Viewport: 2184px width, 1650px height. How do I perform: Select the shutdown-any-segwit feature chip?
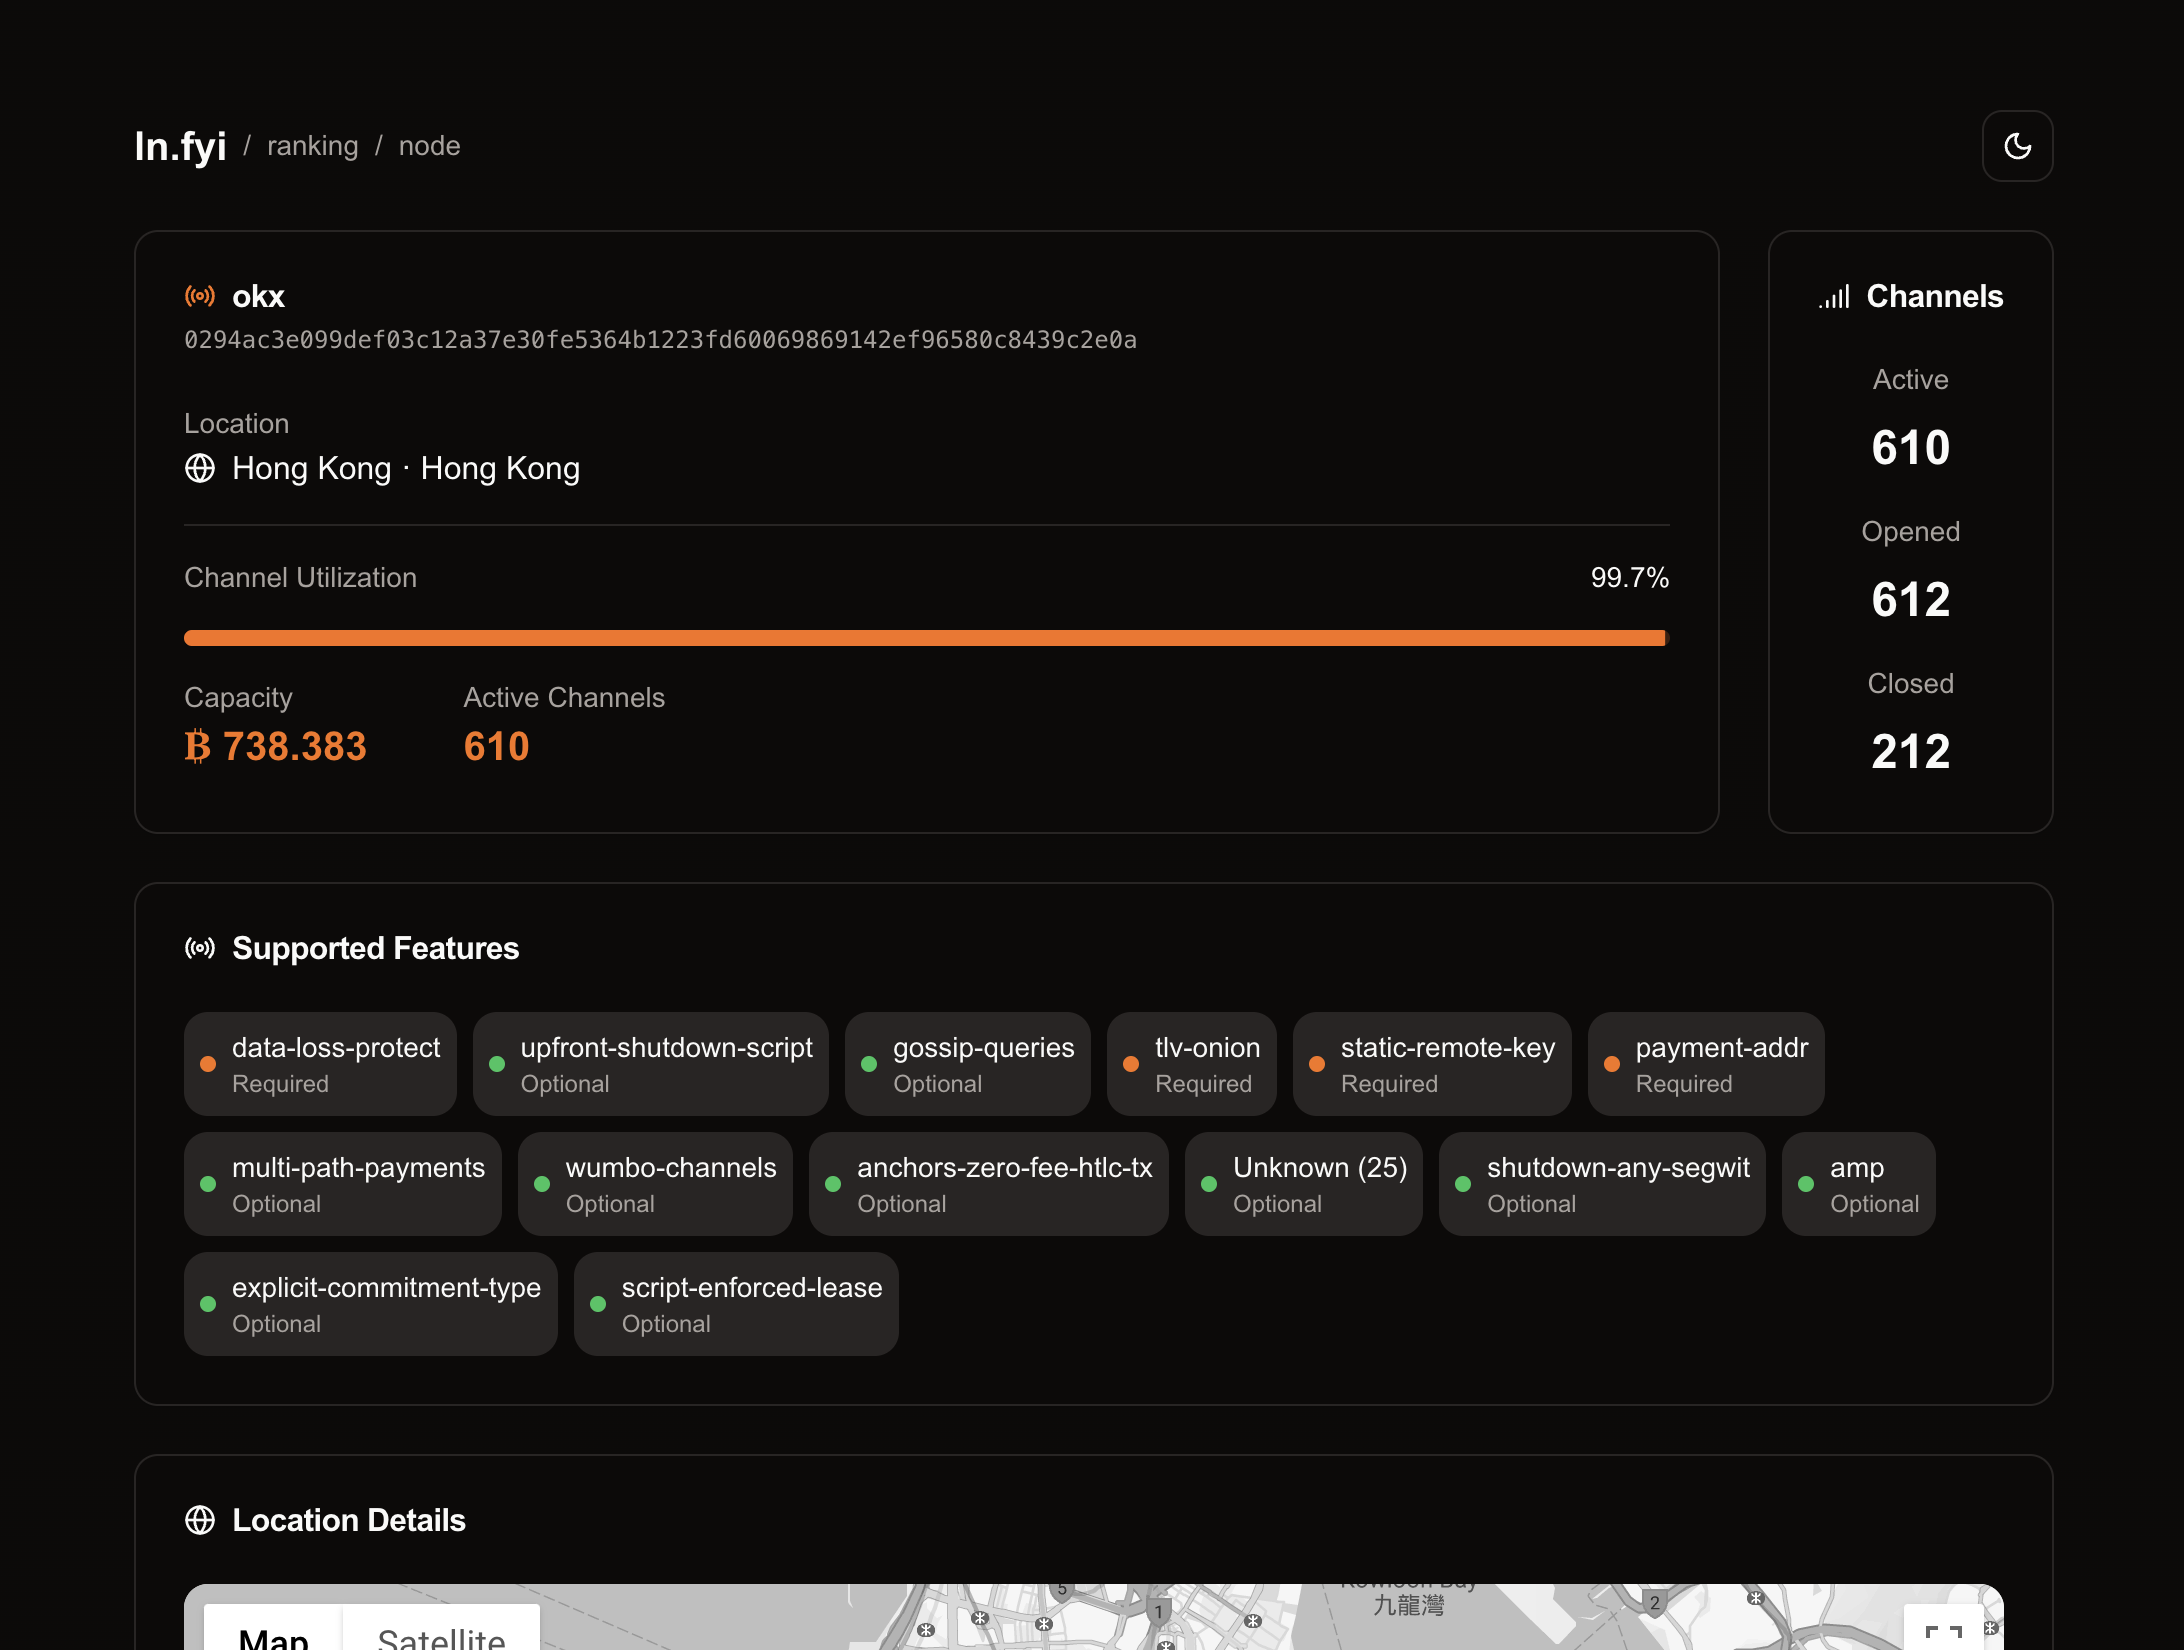tap(1602, 1184)
